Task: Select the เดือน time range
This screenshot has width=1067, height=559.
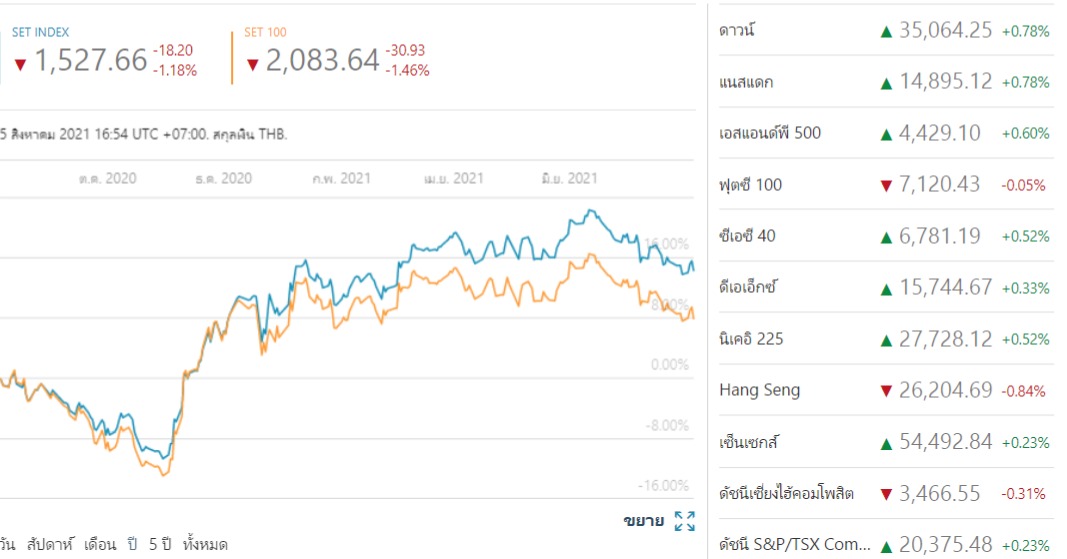Action: click(102, 545)
